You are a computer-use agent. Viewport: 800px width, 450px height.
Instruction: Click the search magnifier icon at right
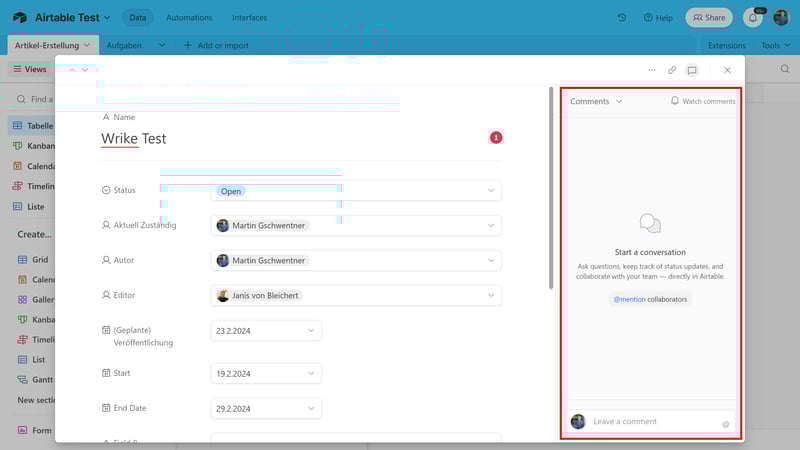coord(785,69)
